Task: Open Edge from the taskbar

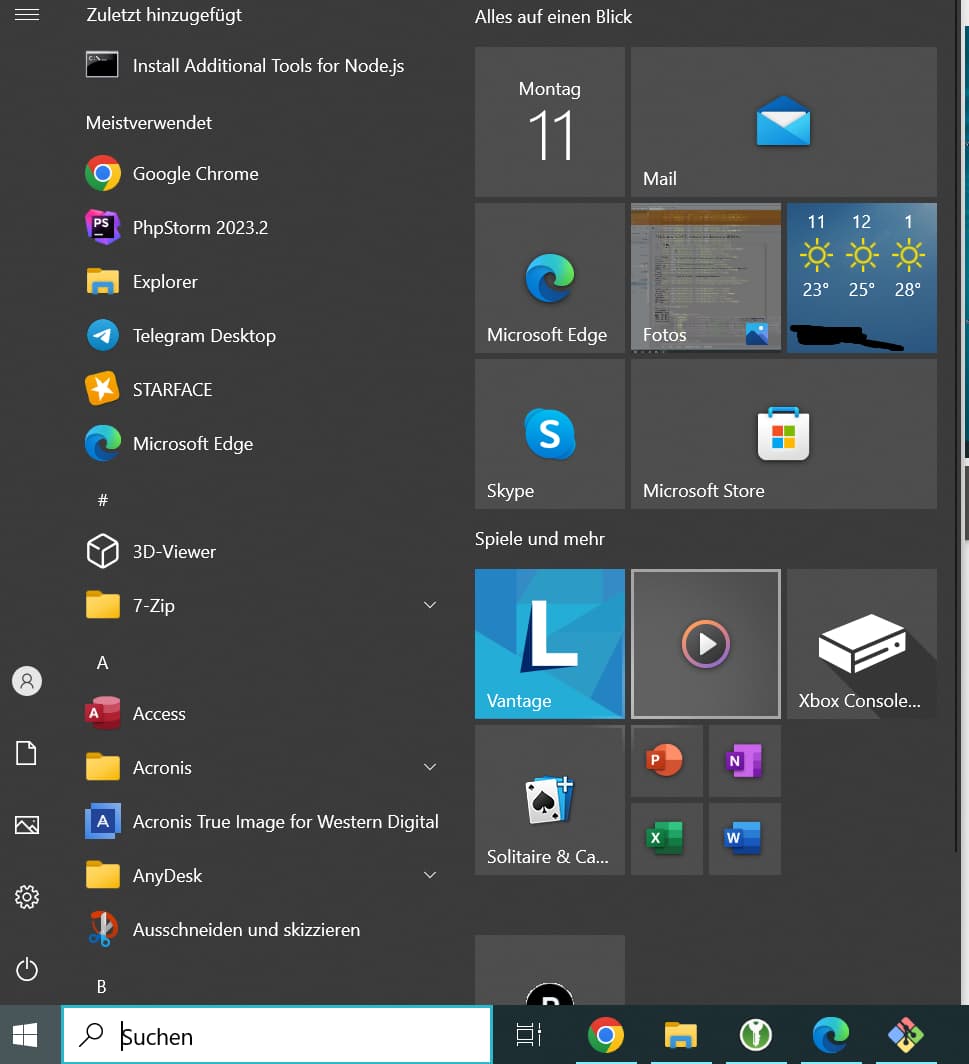Action: pyautogui.click(x=831, y=1036)
